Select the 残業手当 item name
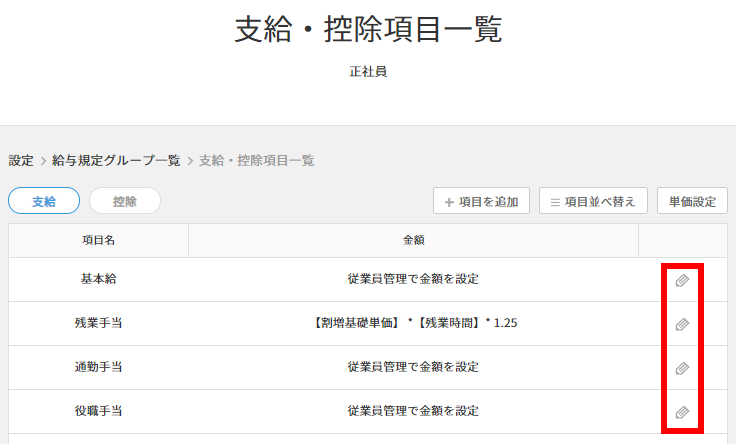This screenshot has height=444, width=736. click(99, 323)
